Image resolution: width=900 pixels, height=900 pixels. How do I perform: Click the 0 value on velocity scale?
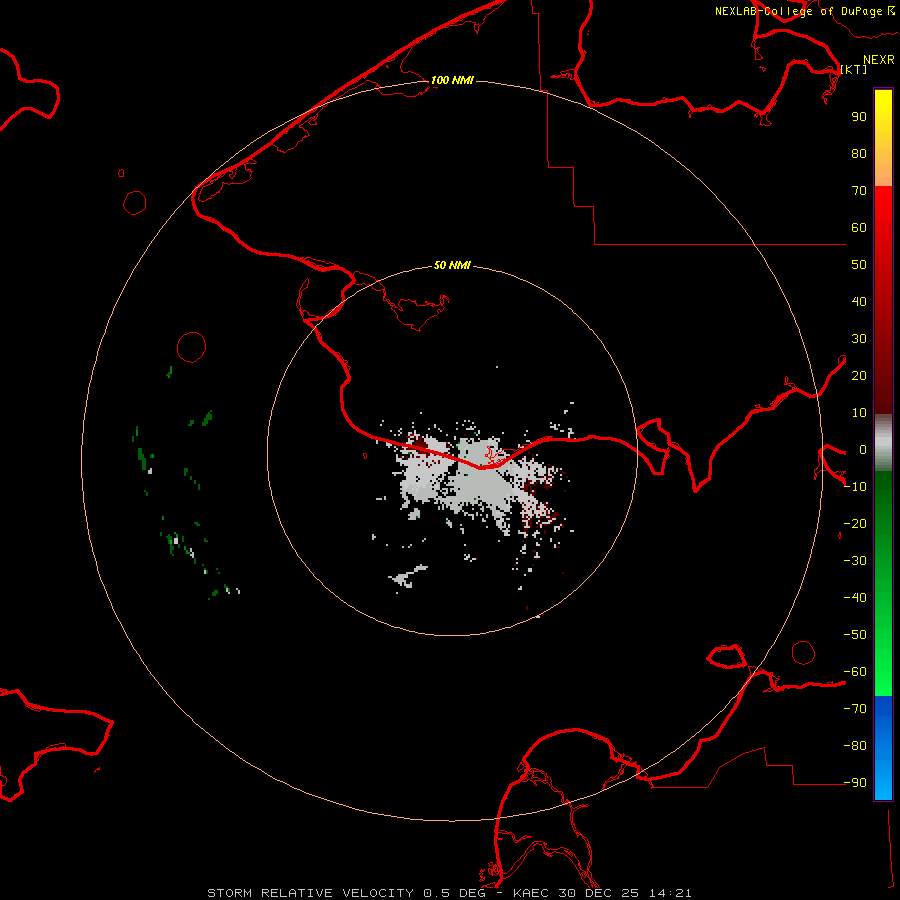tap(863, 450)
